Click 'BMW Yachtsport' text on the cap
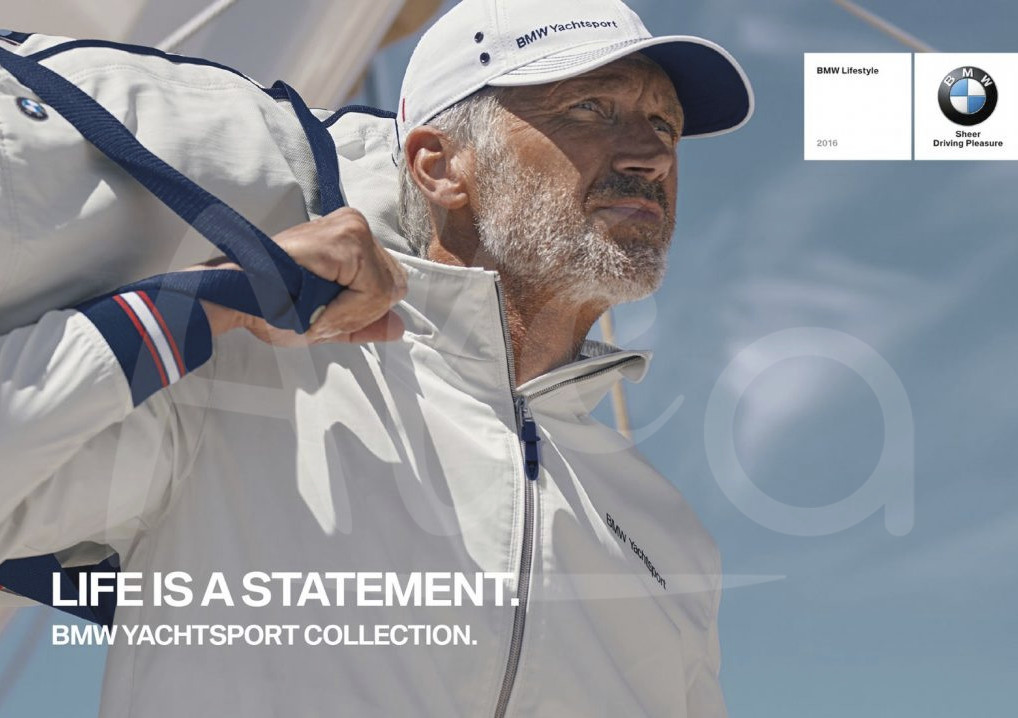Image resolution: width=1018 pixels, height=718 pixels. (566, 32)
